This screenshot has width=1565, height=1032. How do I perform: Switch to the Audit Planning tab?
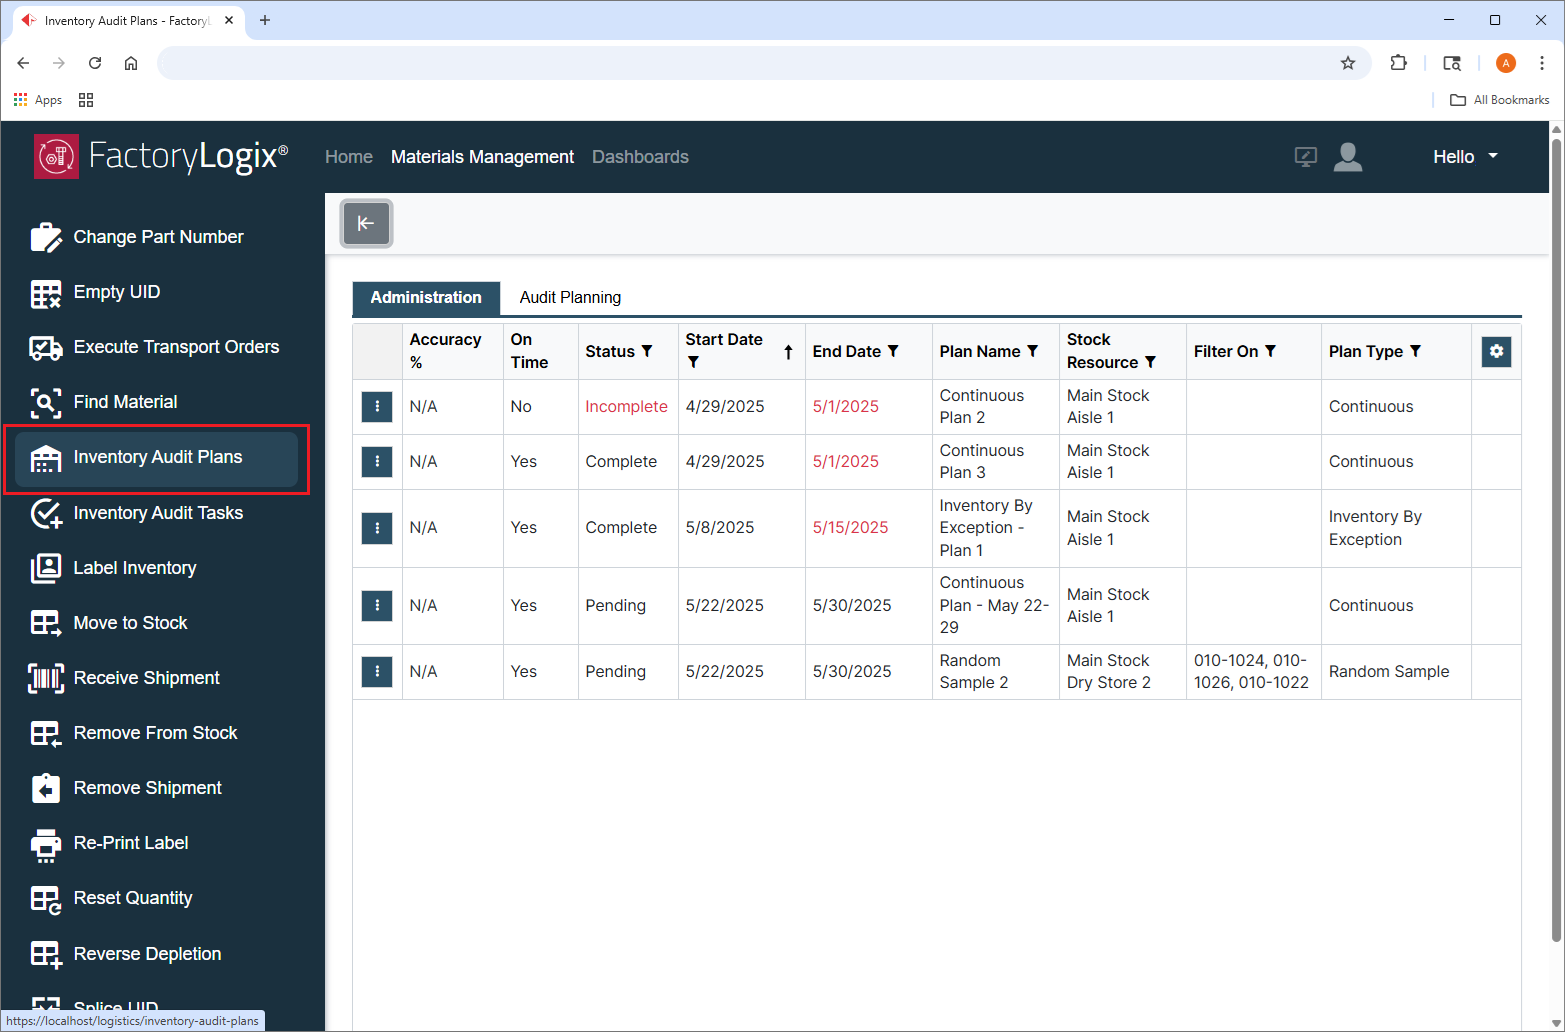point(570,297)
